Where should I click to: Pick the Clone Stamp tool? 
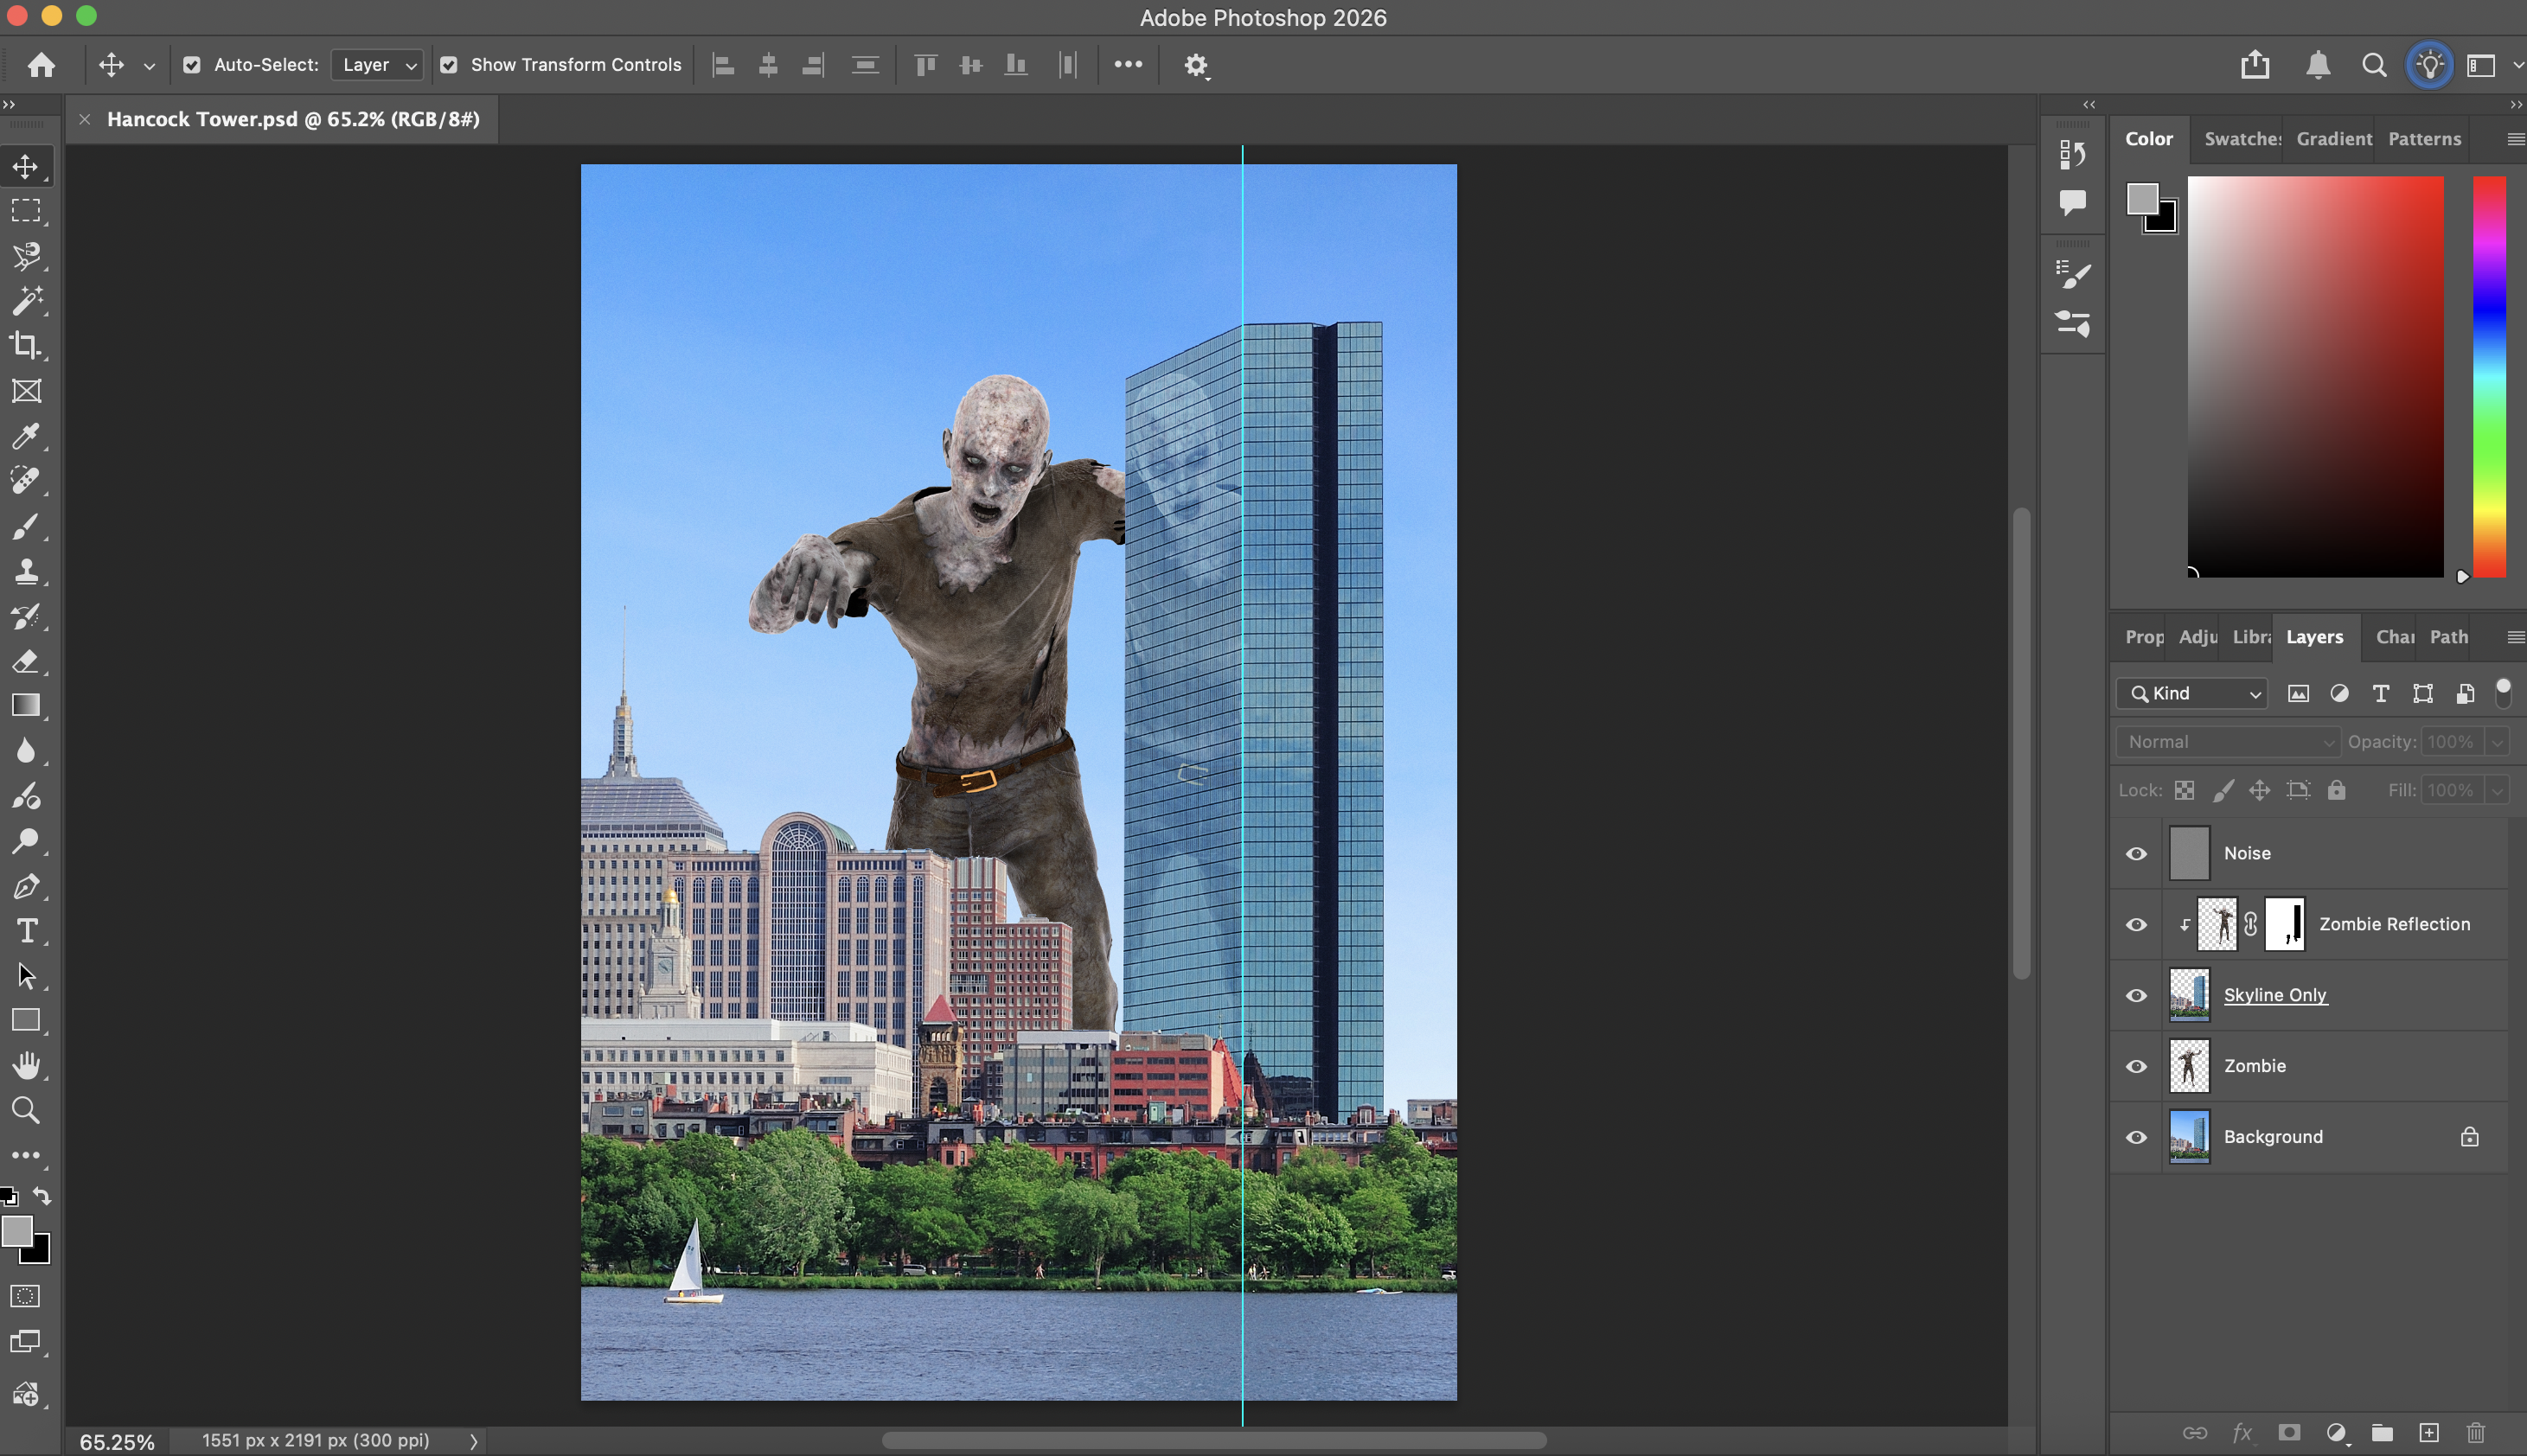(26, 571)
